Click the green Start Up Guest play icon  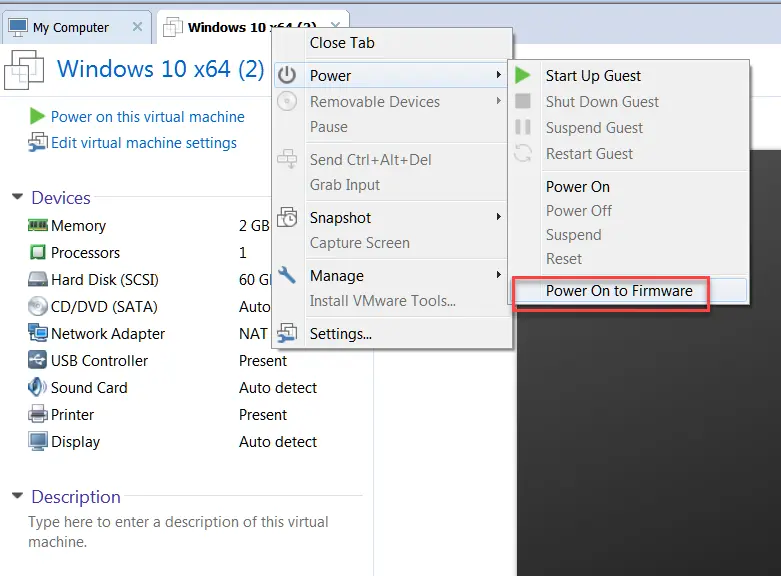pos(522,75)
